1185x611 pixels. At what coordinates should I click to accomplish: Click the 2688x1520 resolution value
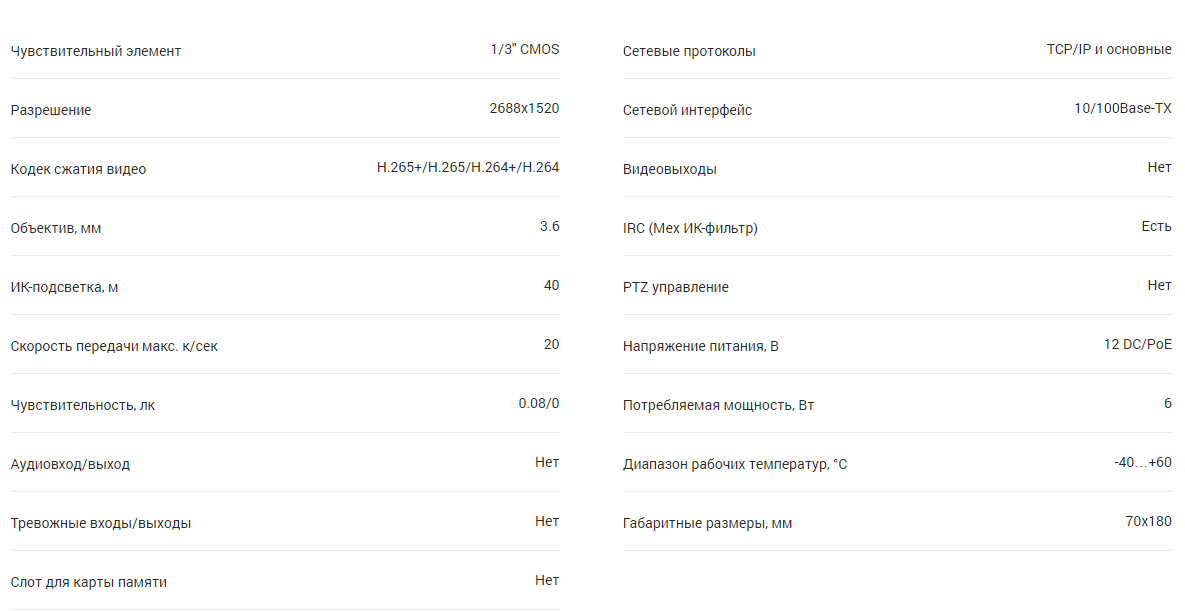coord(524,109)
